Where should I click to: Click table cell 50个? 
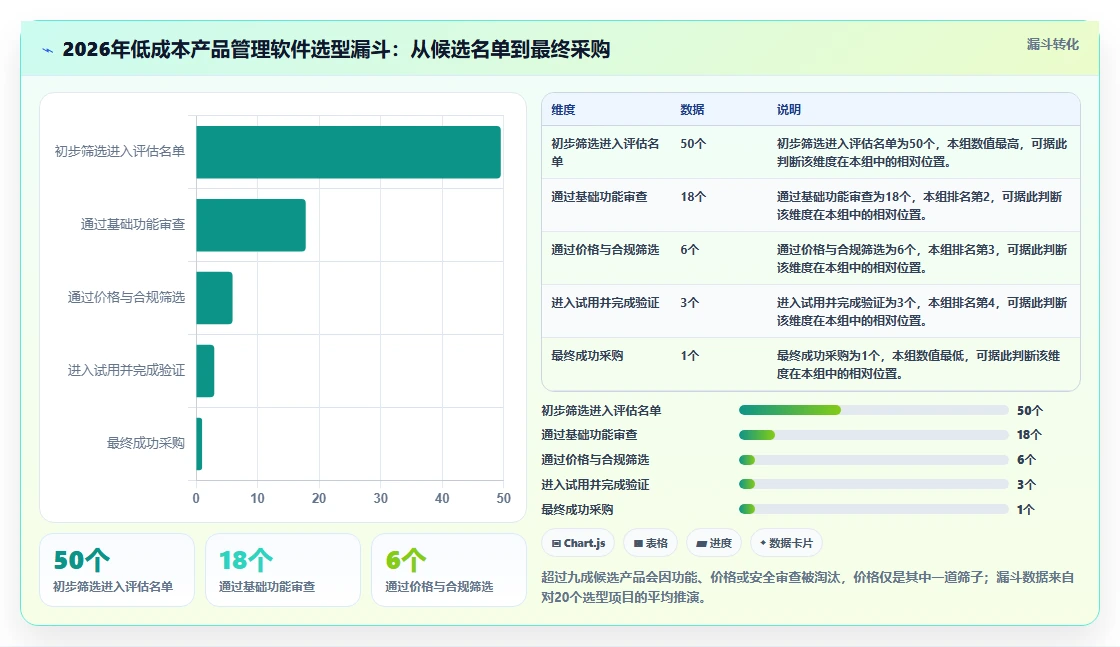point(693,144)
